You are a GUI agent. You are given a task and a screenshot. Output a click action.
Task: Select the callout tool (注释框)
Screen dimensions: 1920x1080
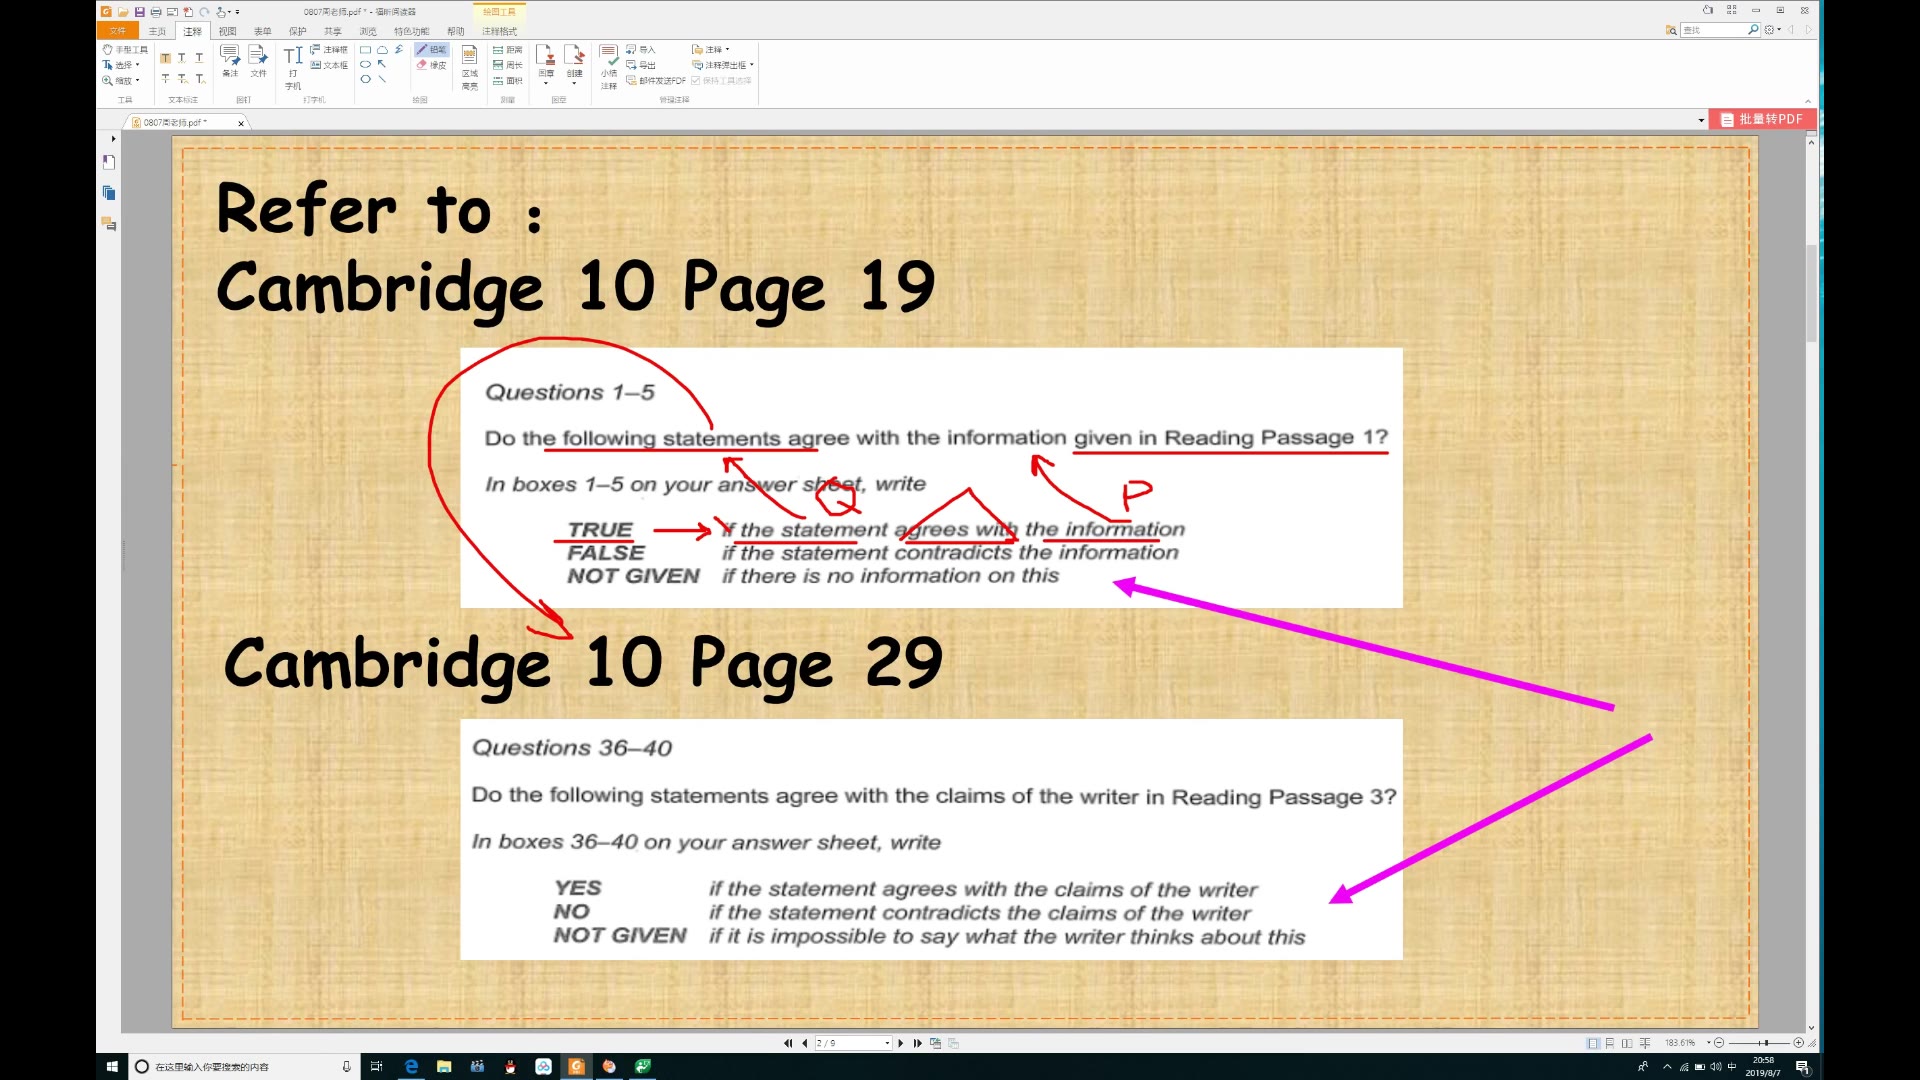[329, 49]
